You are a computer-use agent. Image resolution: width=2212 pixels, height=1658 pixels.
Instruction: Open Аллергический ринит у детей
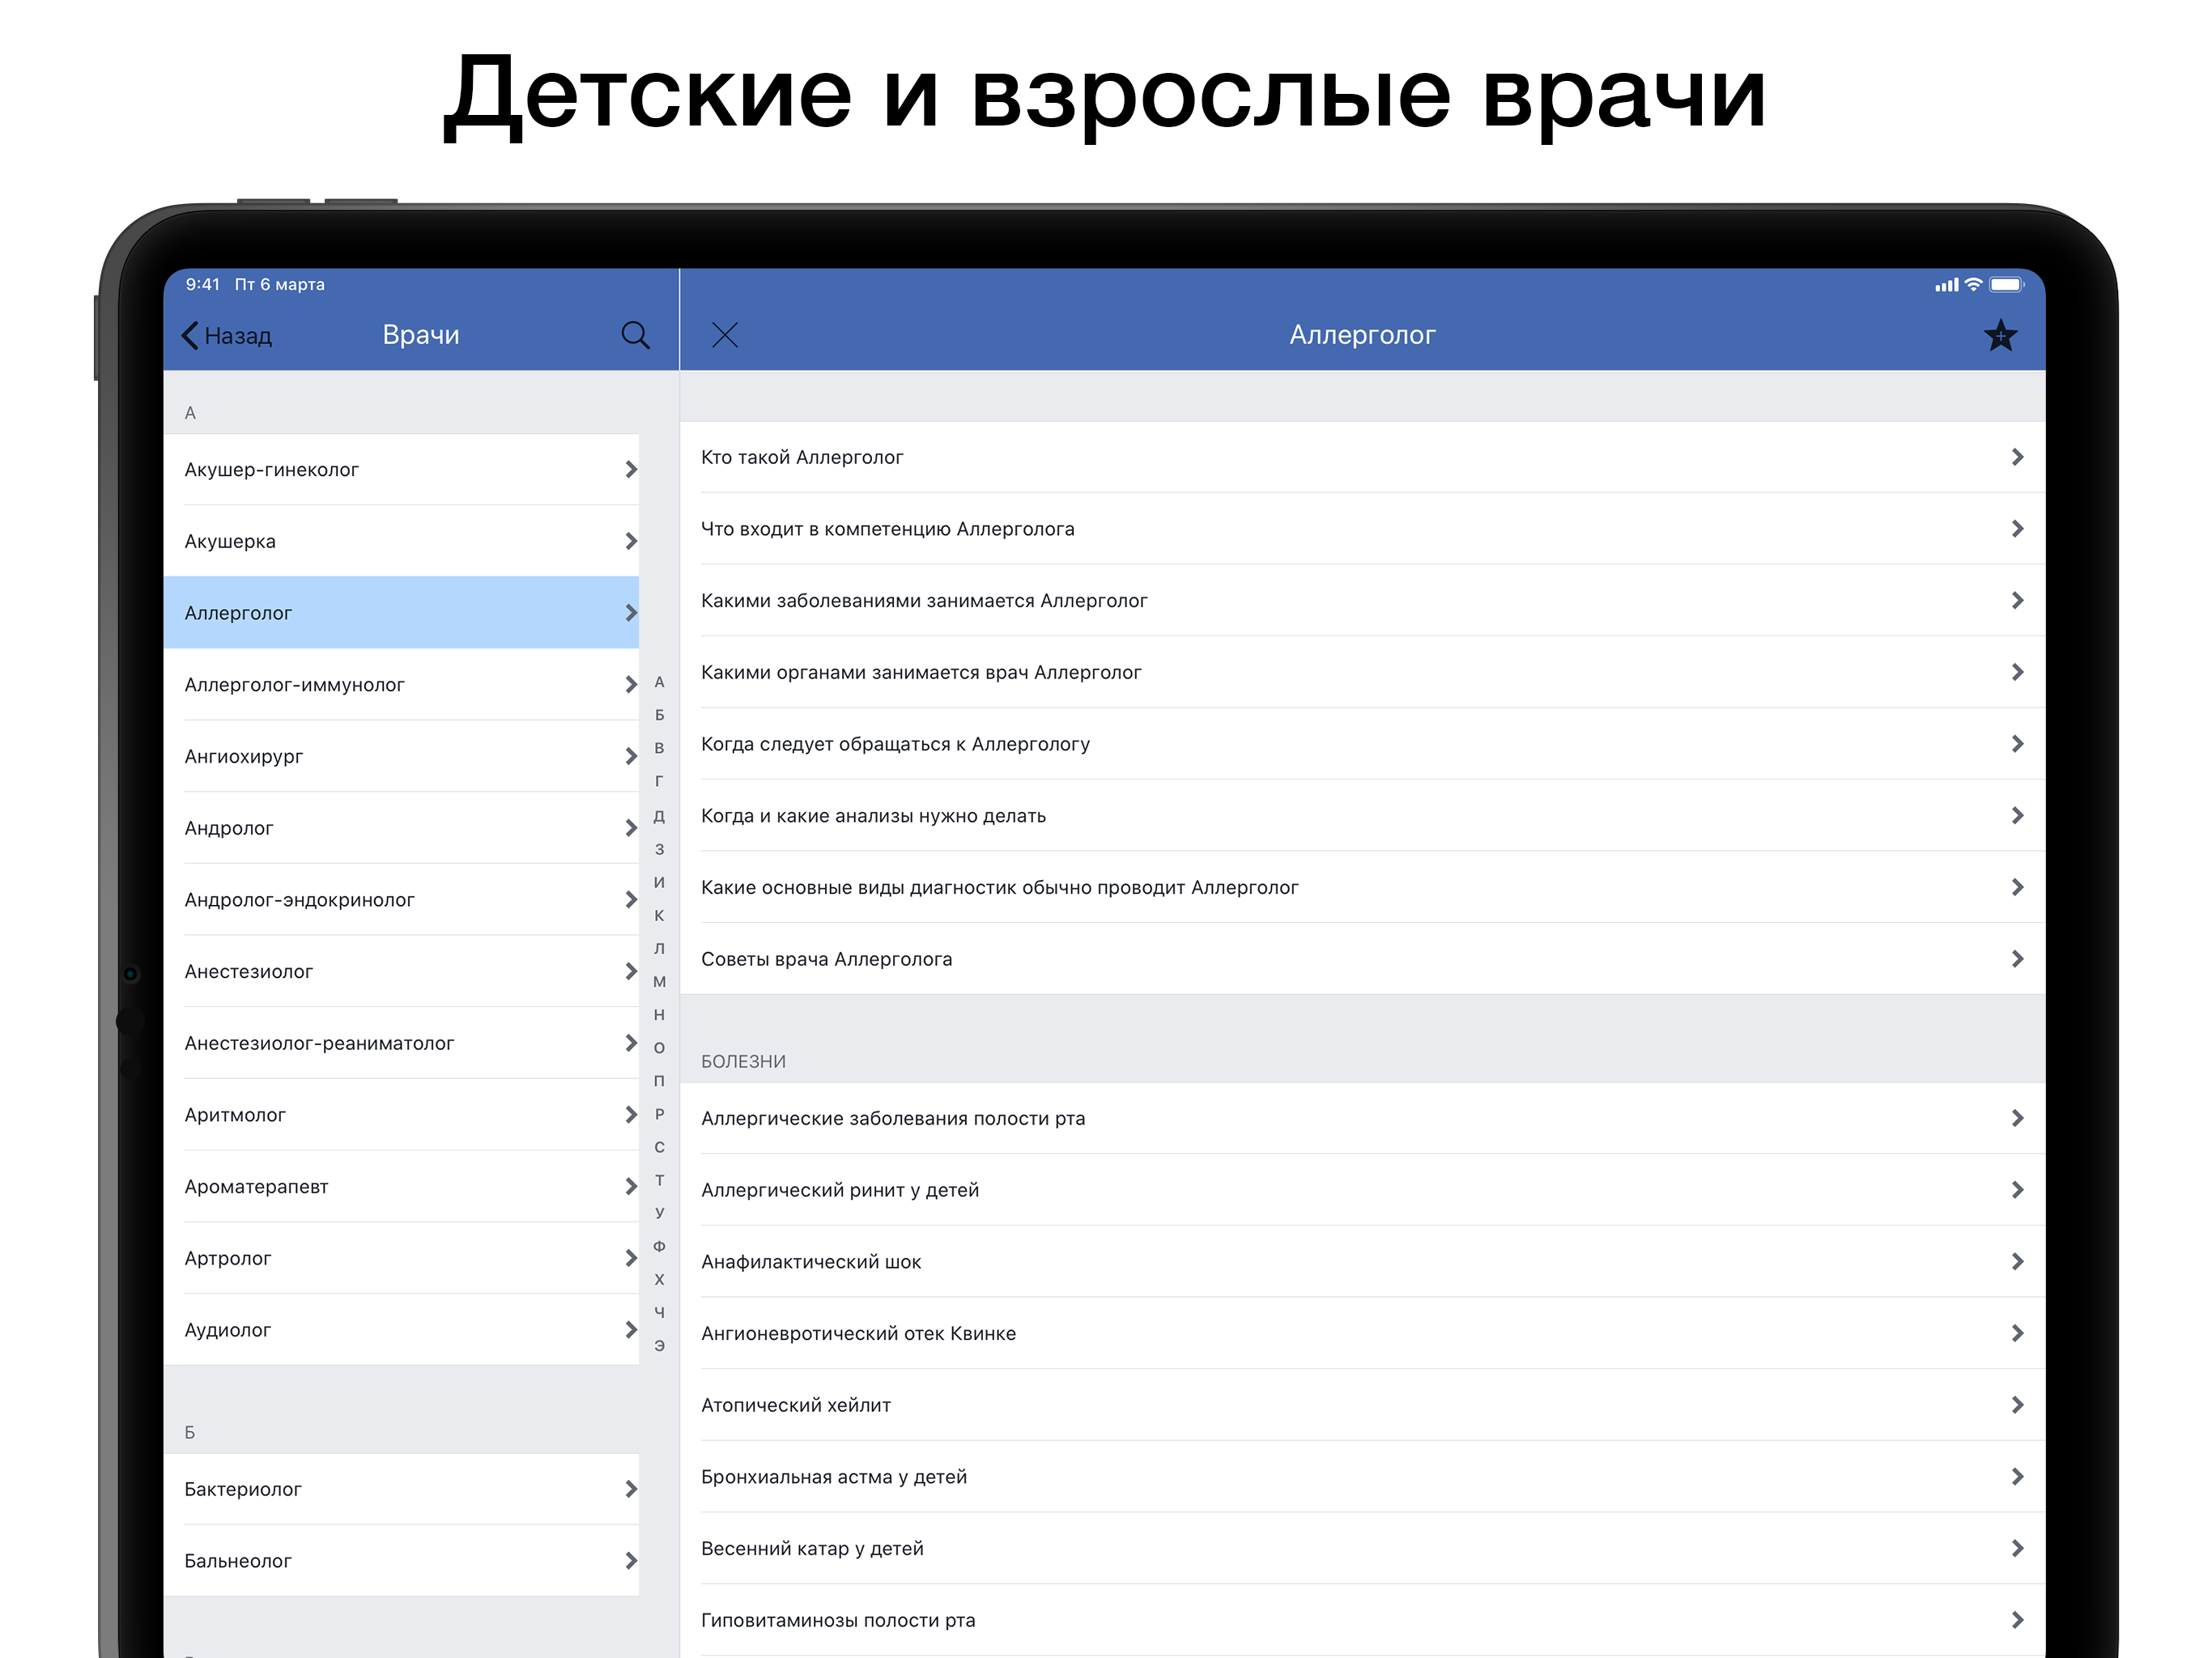(x=1362, y=1190)
